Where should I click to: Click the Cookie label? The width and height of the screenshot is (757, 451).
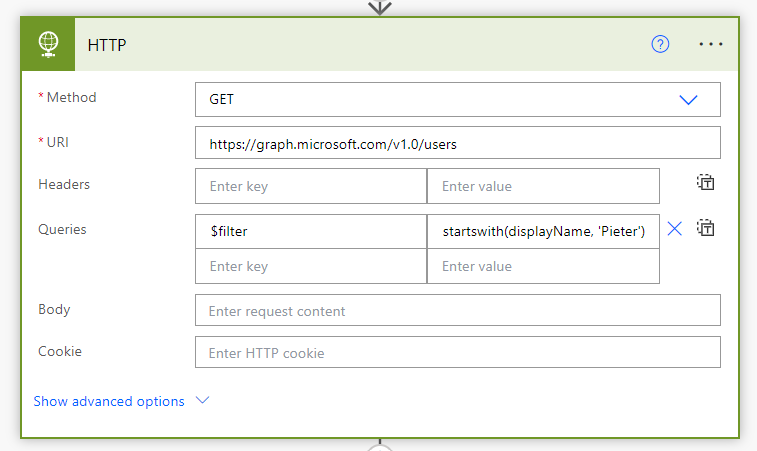point(60,351)
